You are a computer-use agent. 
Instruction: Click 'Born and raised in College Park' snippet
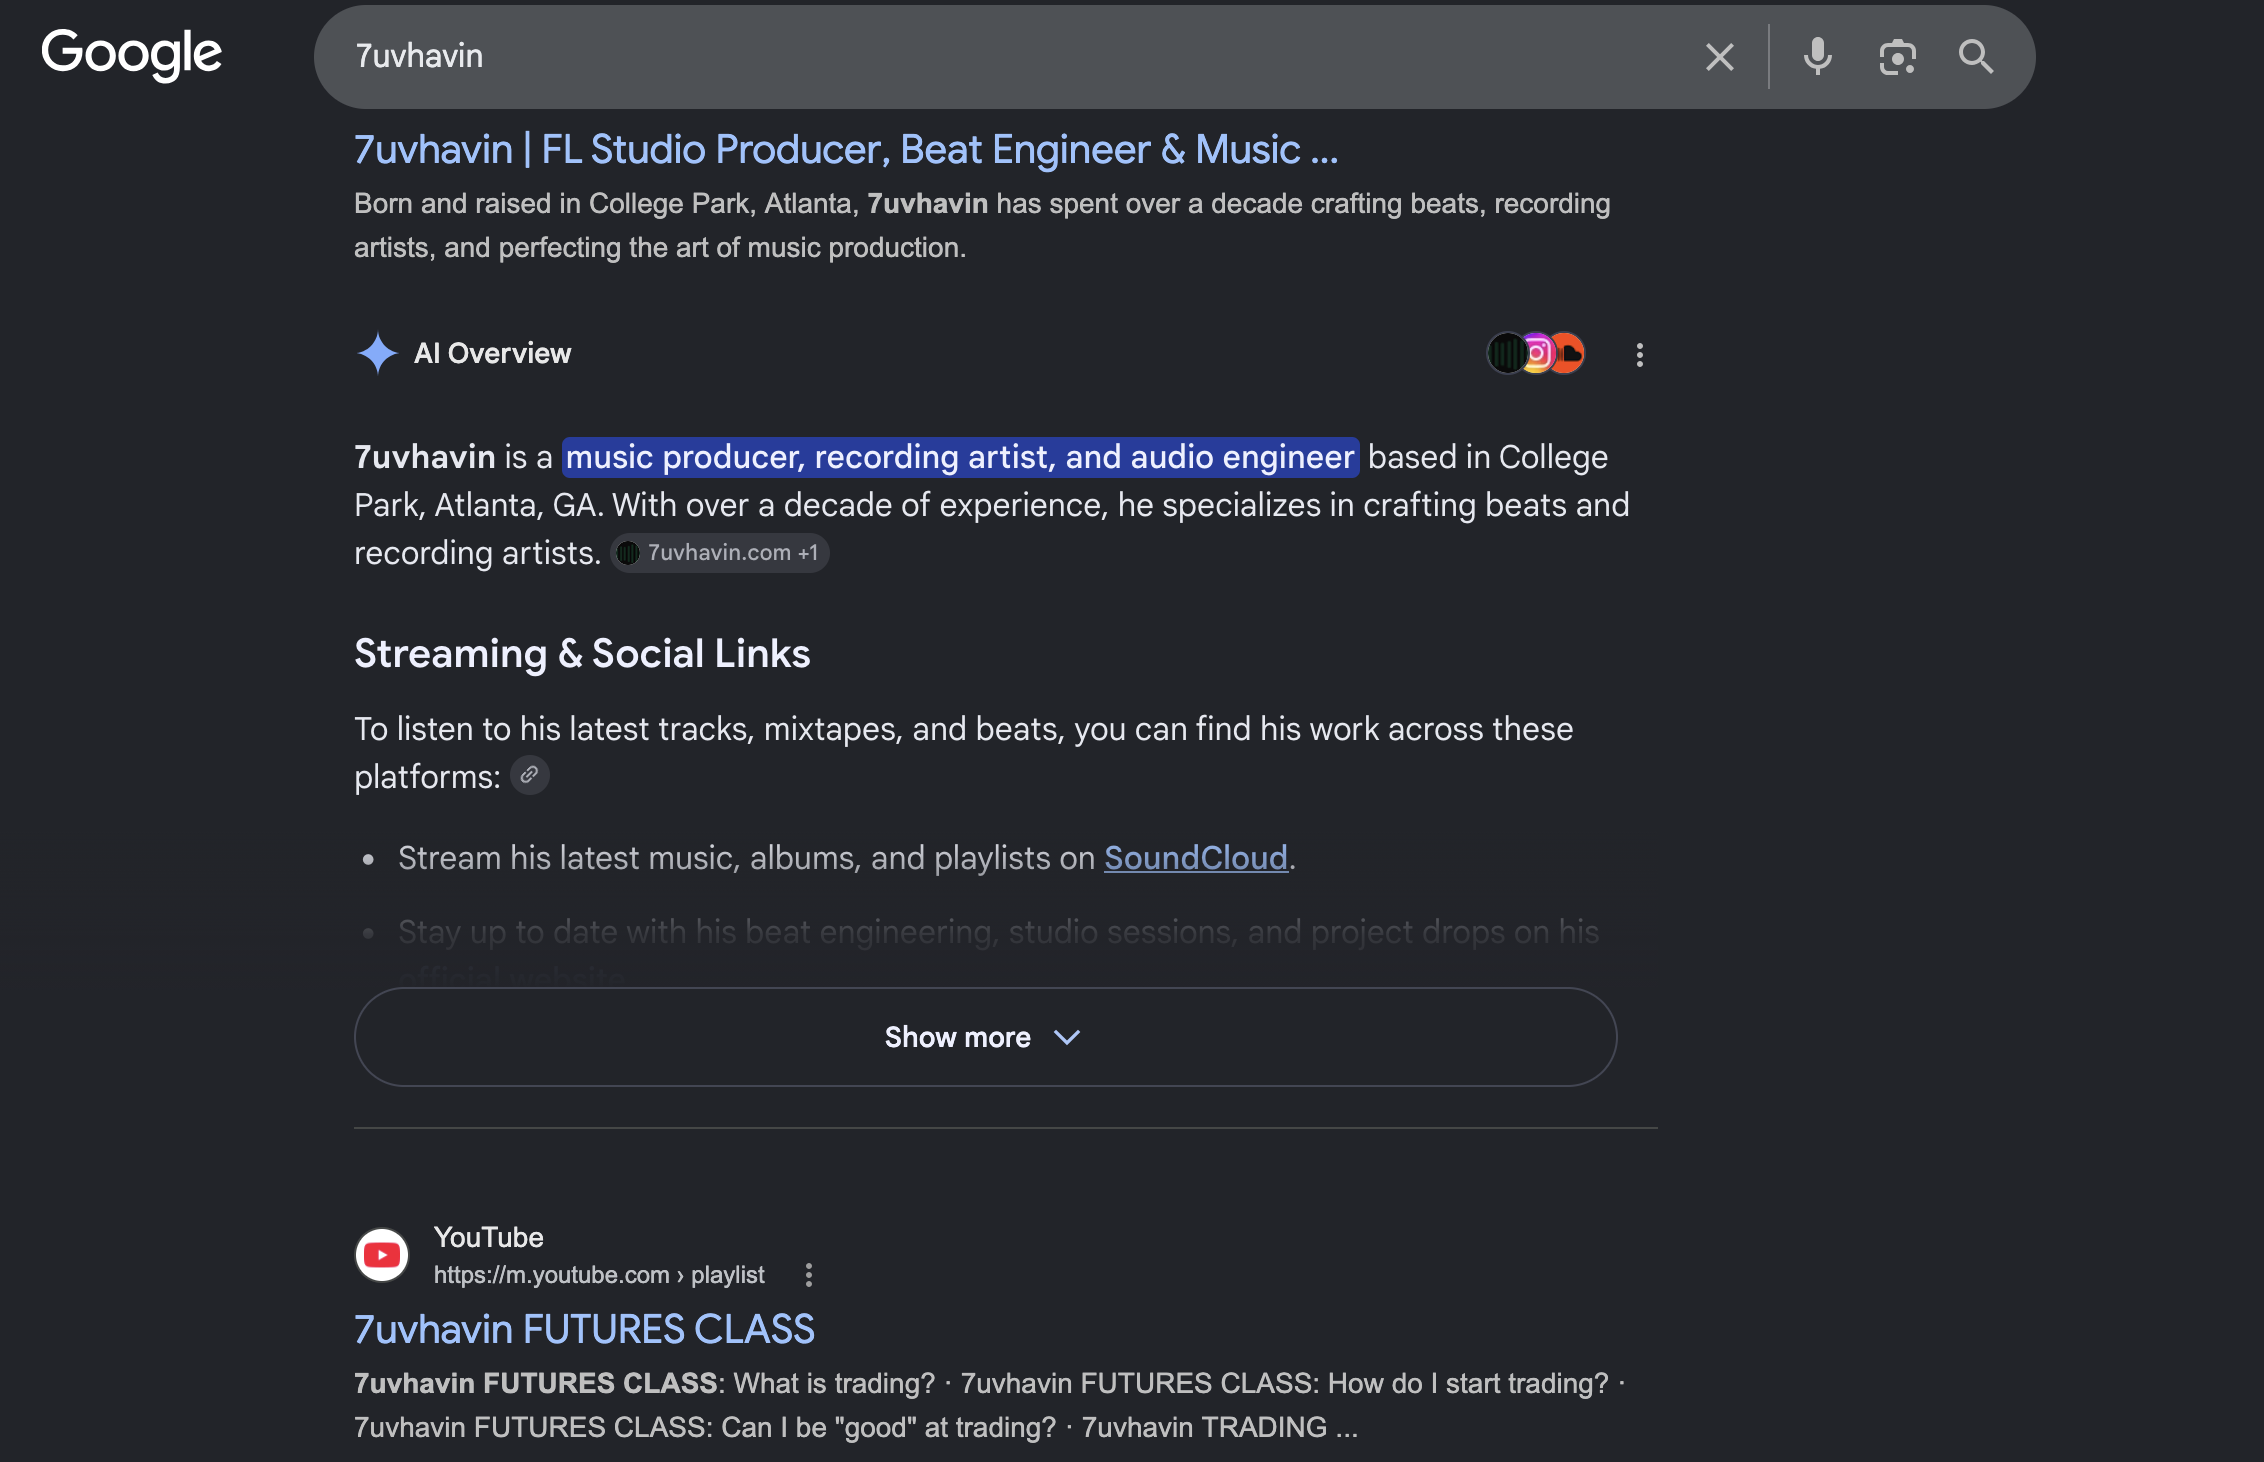(x=982, y=225)
